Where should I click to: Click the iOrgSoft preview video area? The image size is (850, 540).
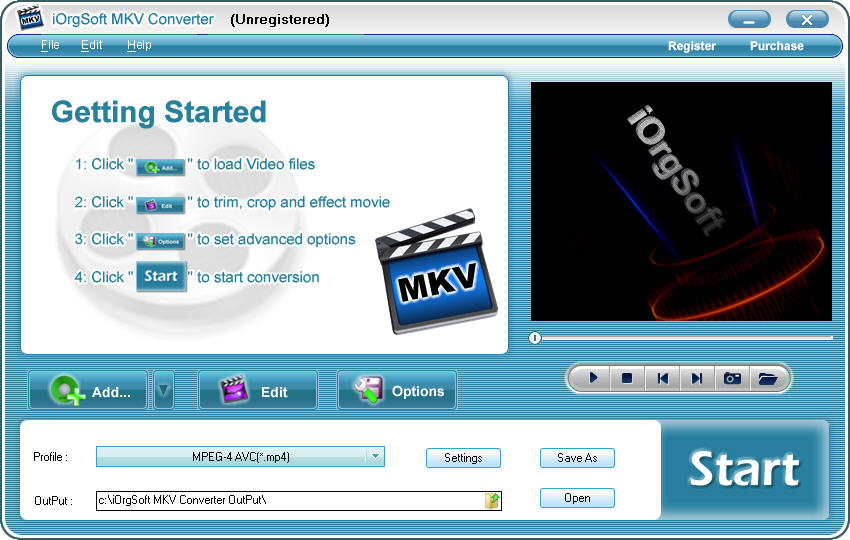[x=681, y=201]
